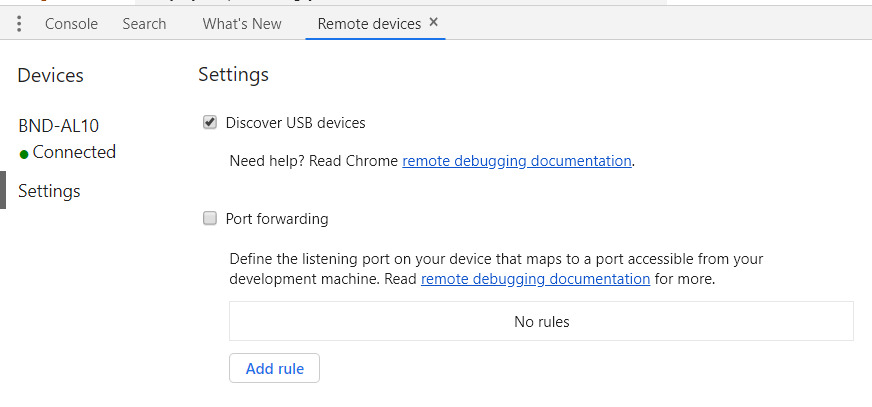This screenshot has width=872, height=407.
Task: Click the Discover USB devices label
Action: point(295,123)
